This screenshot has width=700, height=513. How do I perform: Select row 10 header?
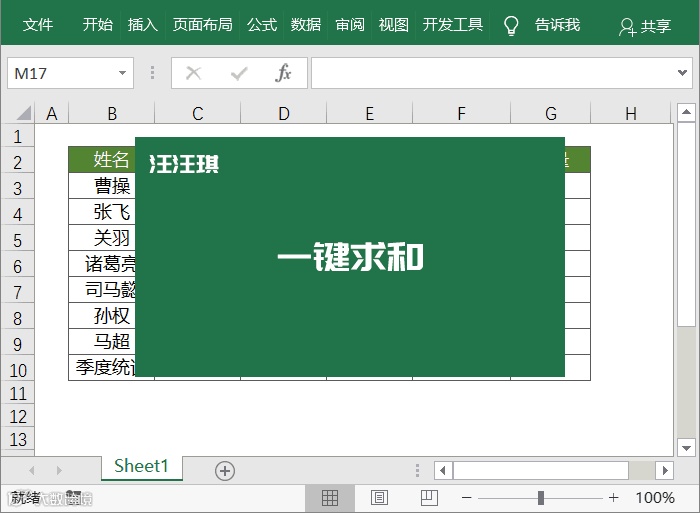point(17,370)
